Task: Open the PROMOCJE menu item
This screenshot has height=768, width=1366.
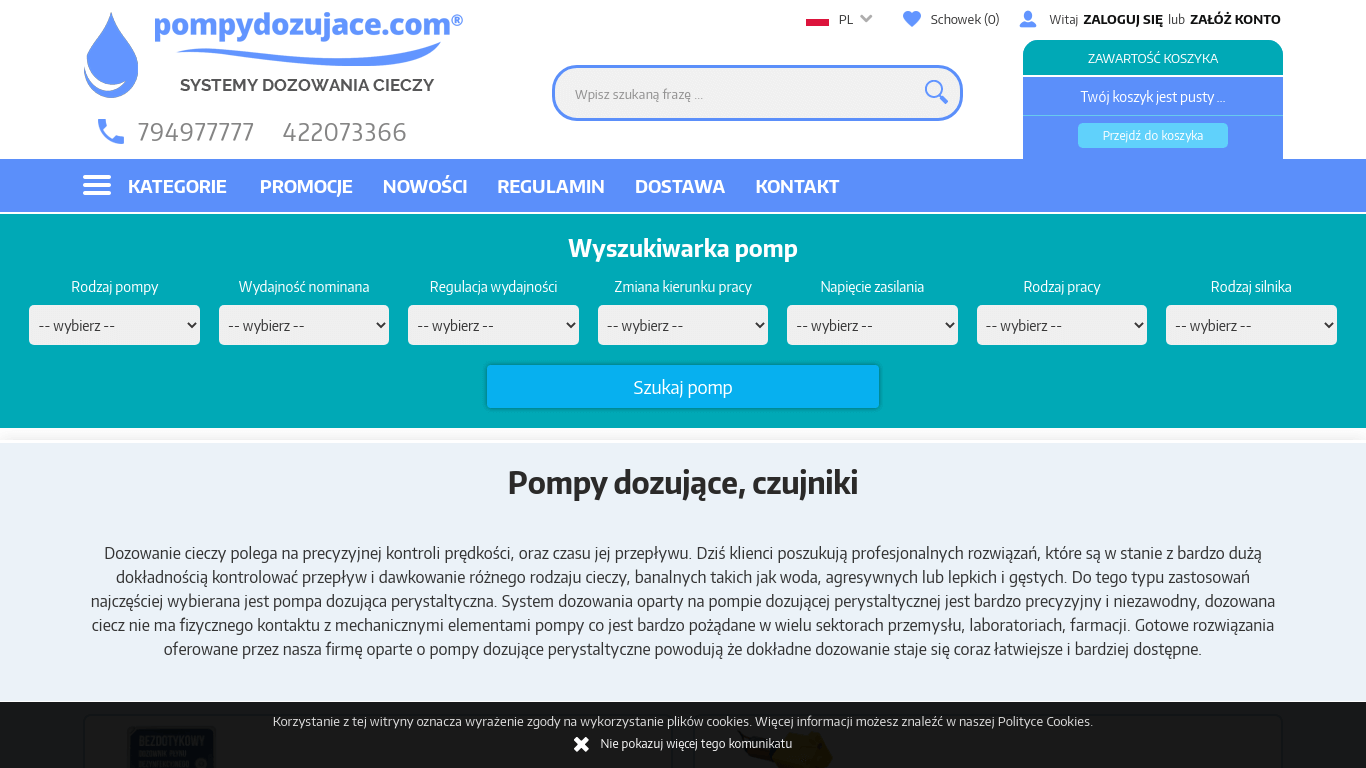Action: (x=306, y=186)
